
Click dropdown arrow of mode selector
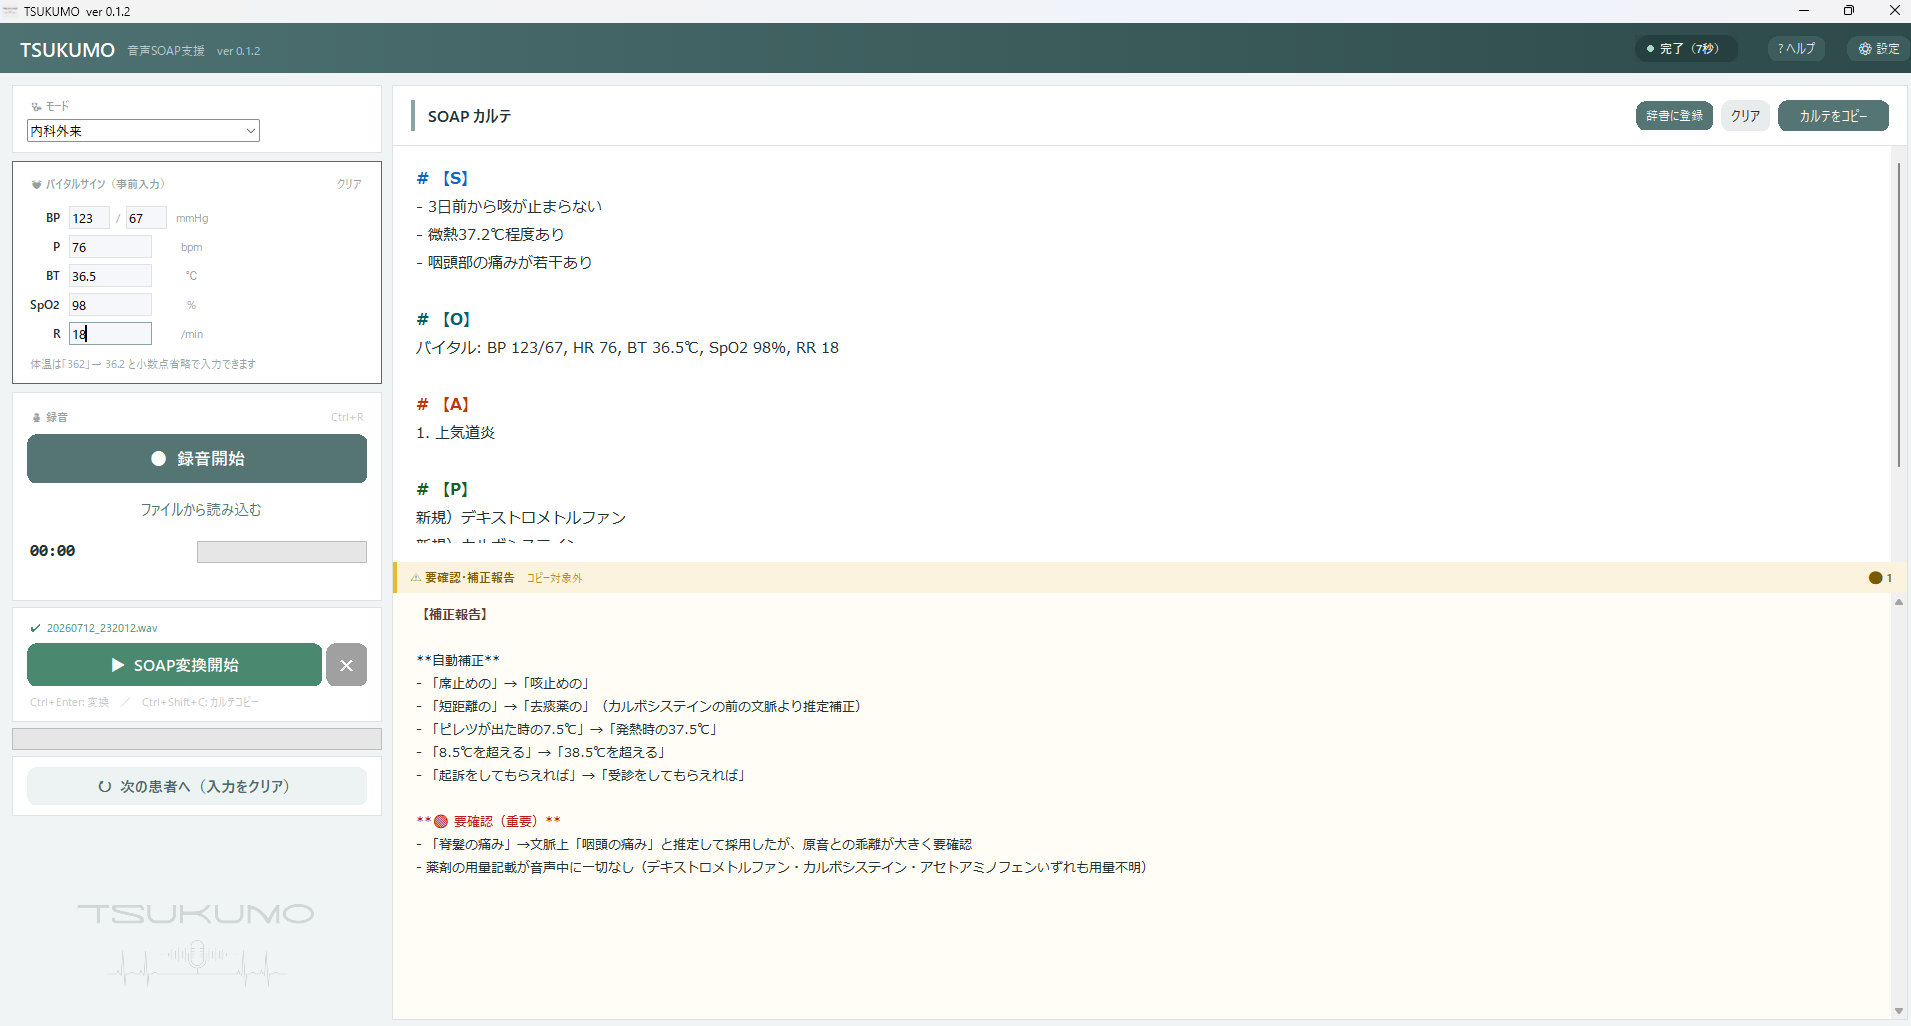251,131
